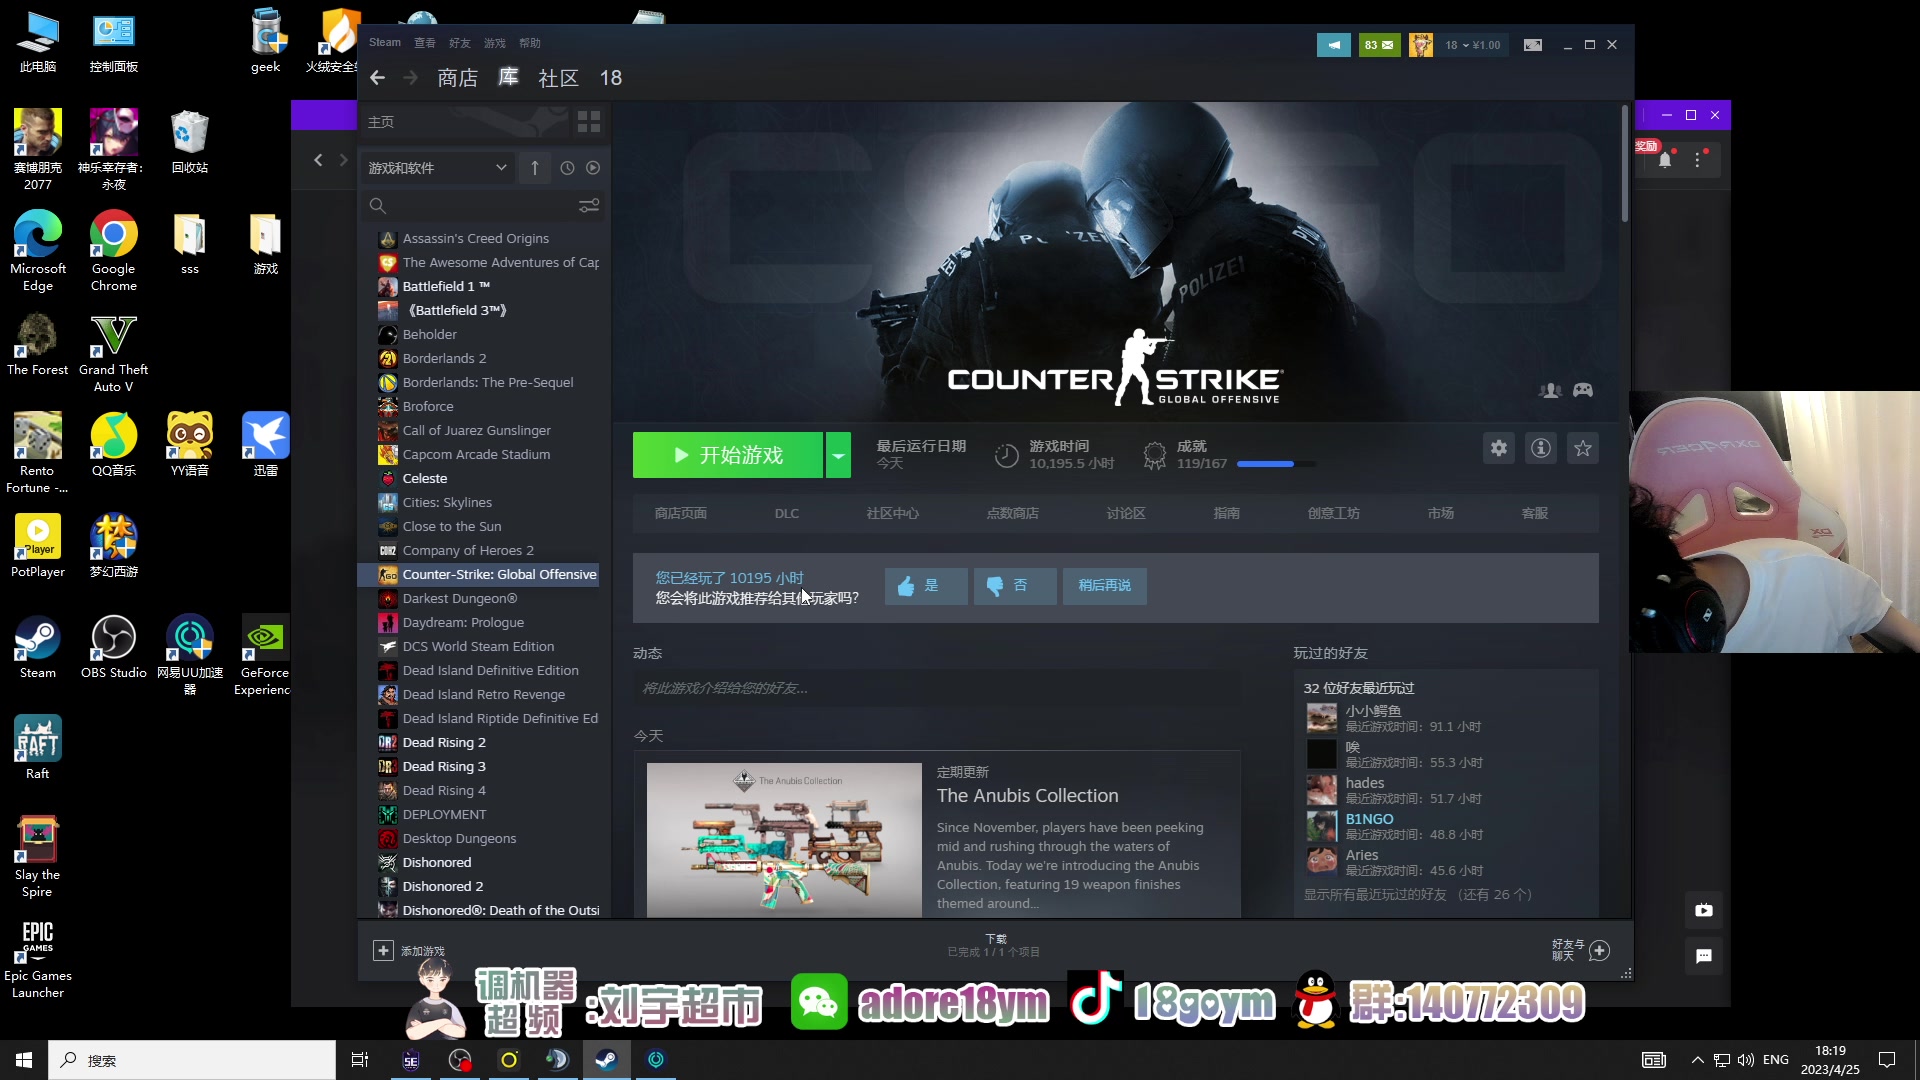
Task: Open the Windows notification center
Action: [x=1887, y=1060]
